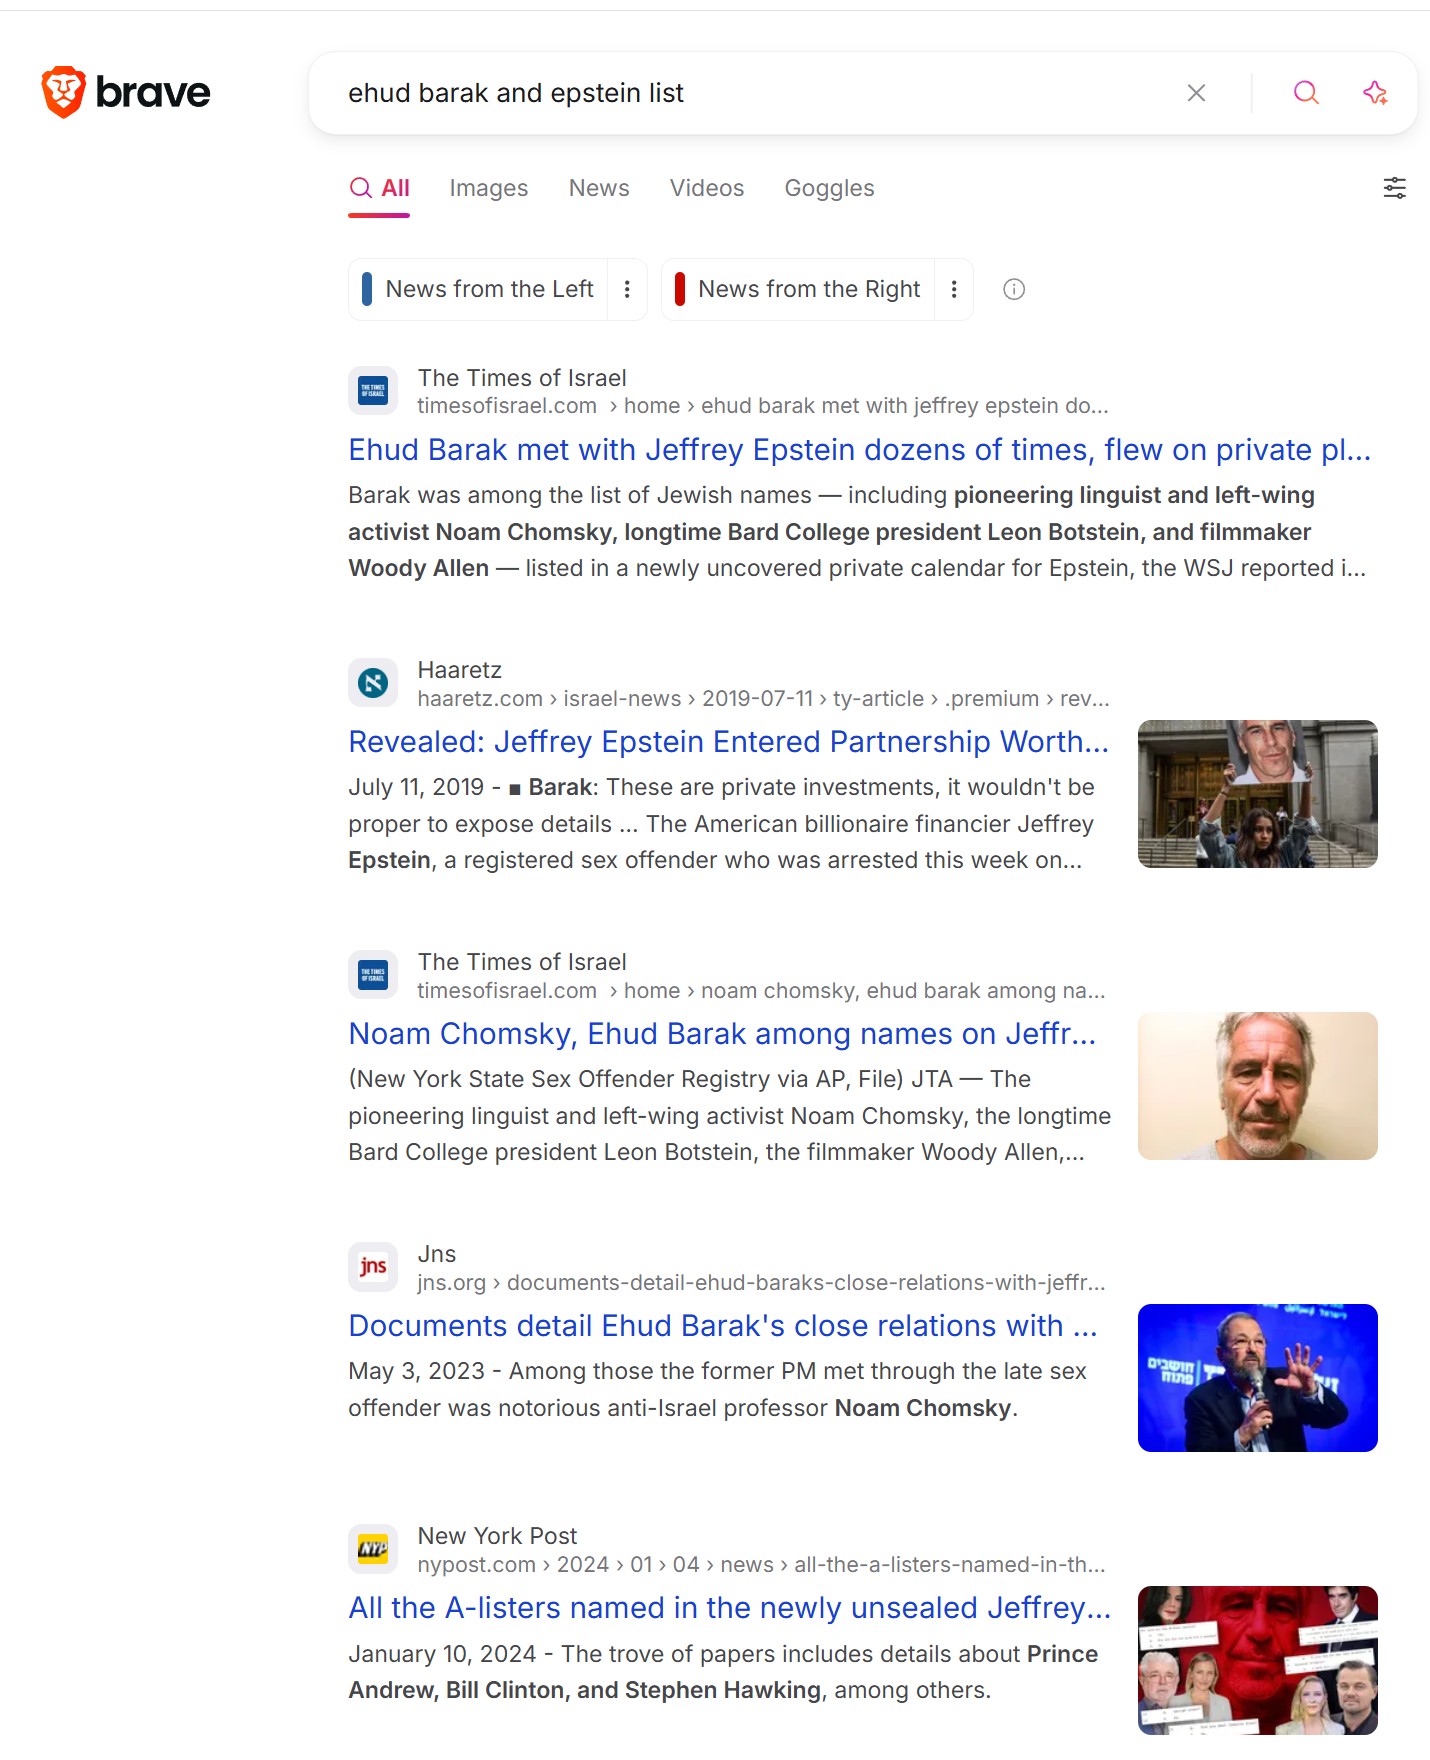The width and height of the screenshot is (1430, 1760).
Task: Click the 'January 10, 2024' snippet date
Action: 442,1654
